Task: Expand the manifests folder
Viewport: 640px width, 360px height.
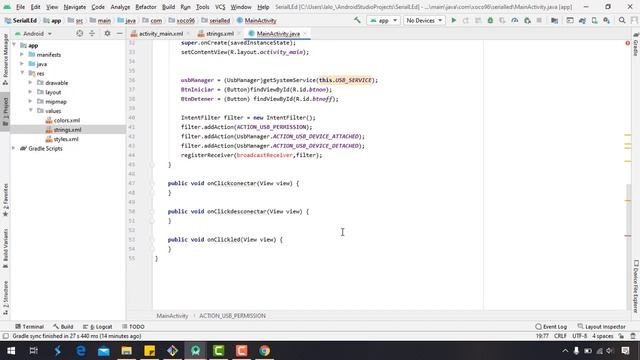Action: tap(22, 54)
